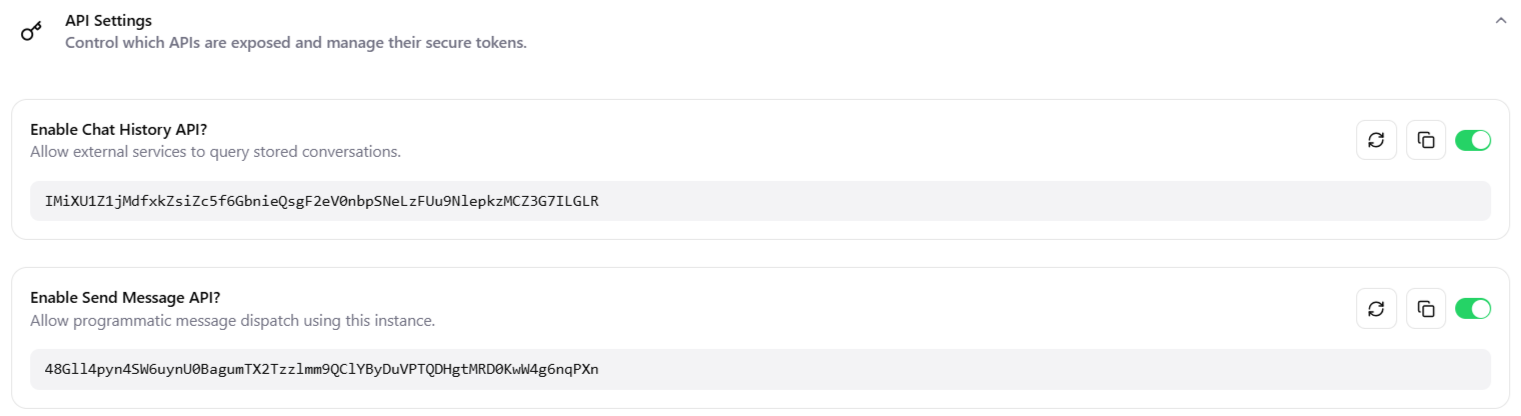Regenerate the Chat History API token
This screenshot has width=1521, height=416.
click(x=1376, y=140)
